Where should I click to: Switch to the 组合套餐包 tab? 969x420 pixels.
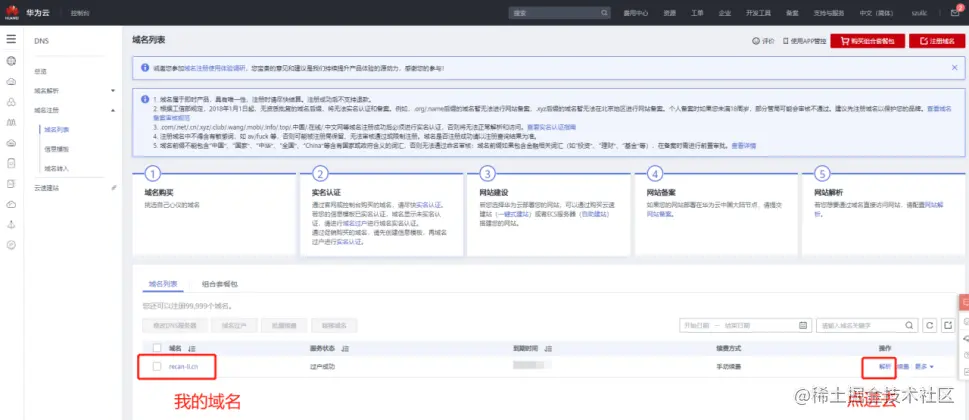click(219, 284)
